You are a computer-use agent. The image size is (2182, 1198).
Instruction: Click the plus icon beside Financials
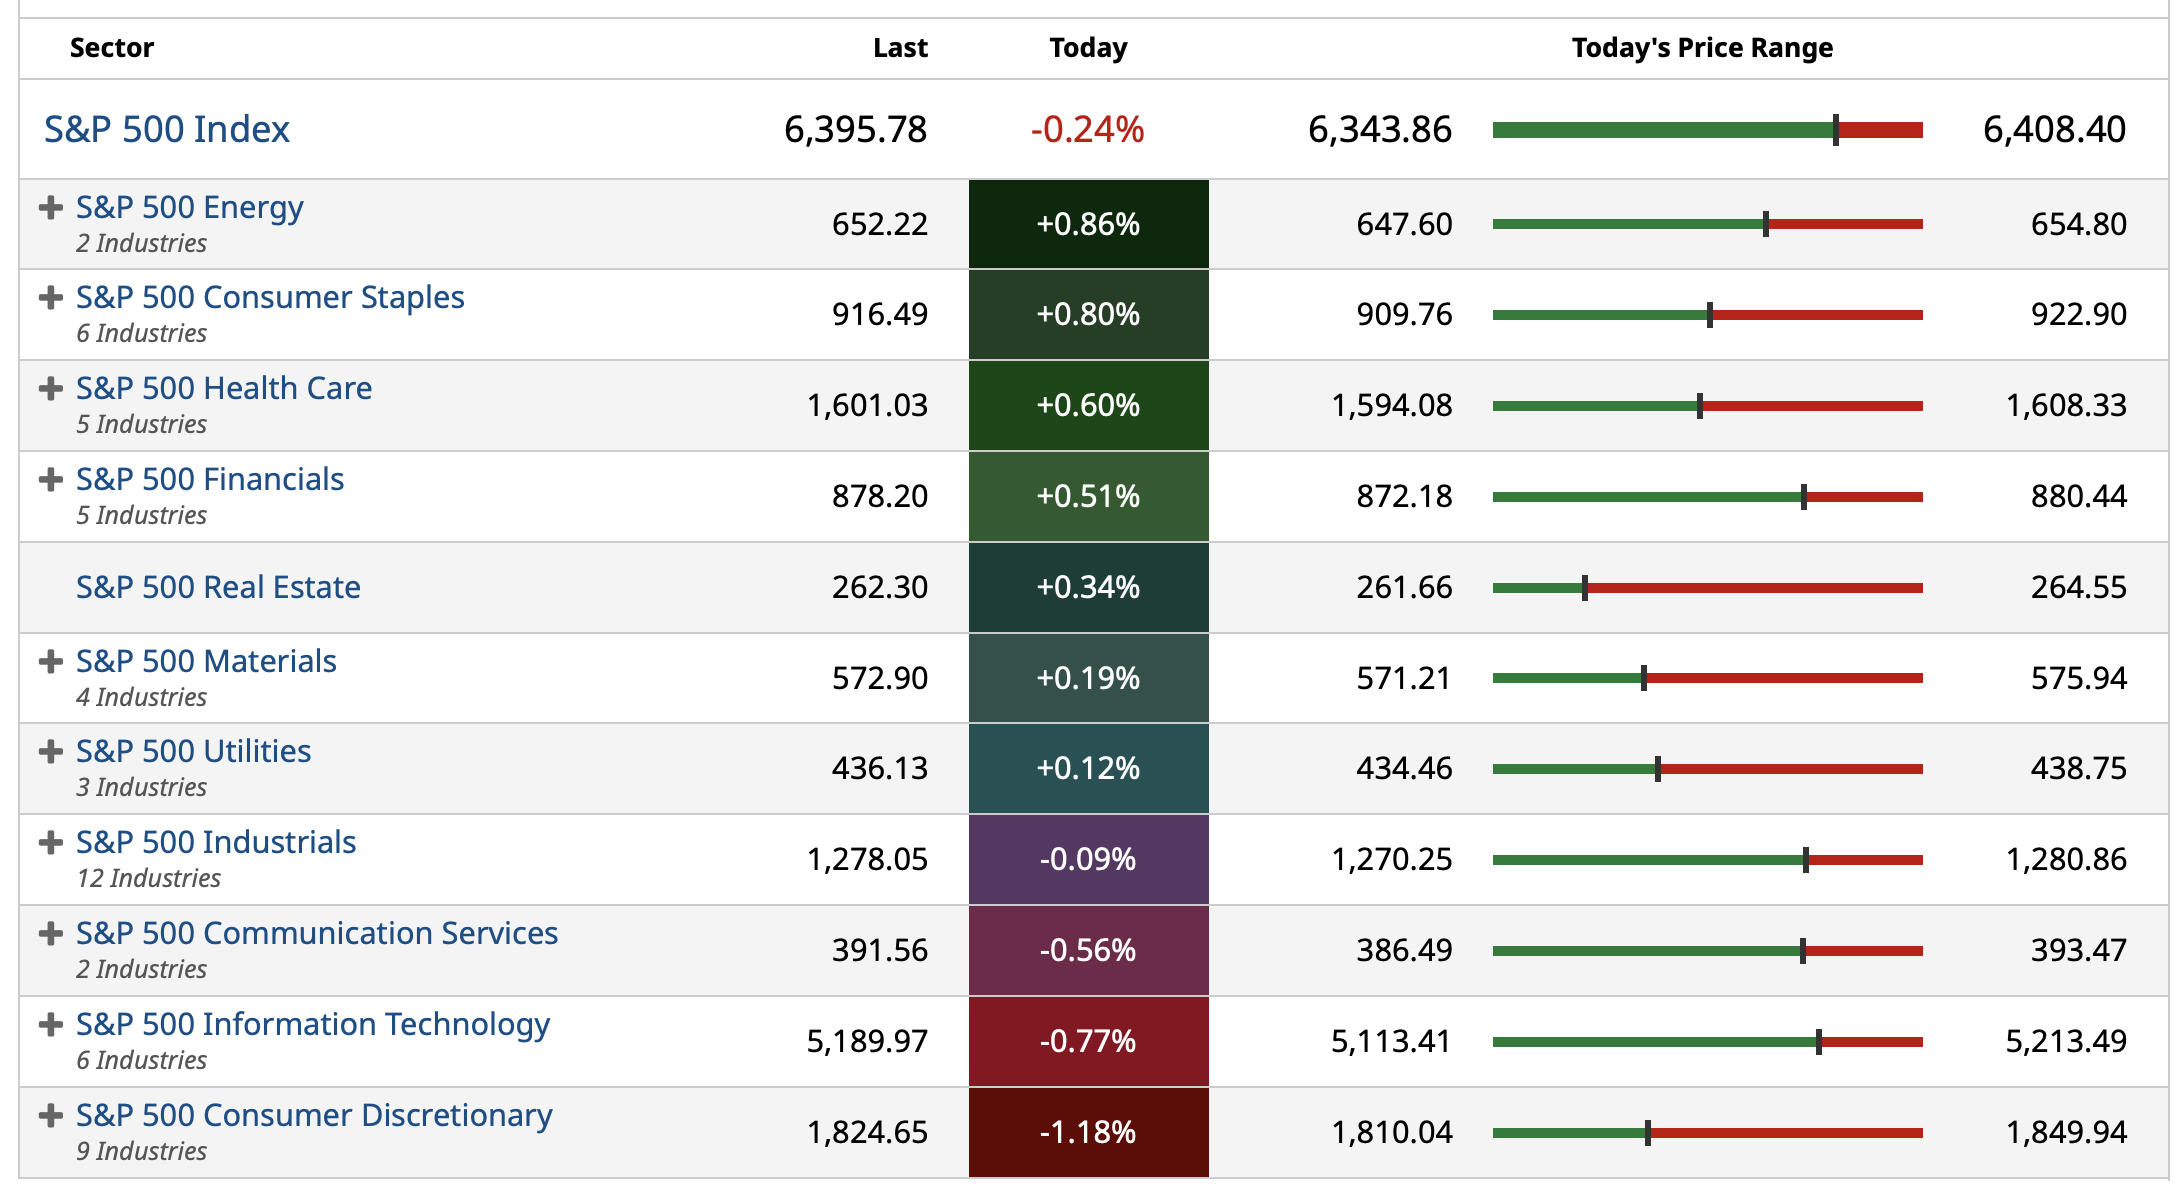coord(50,480)
